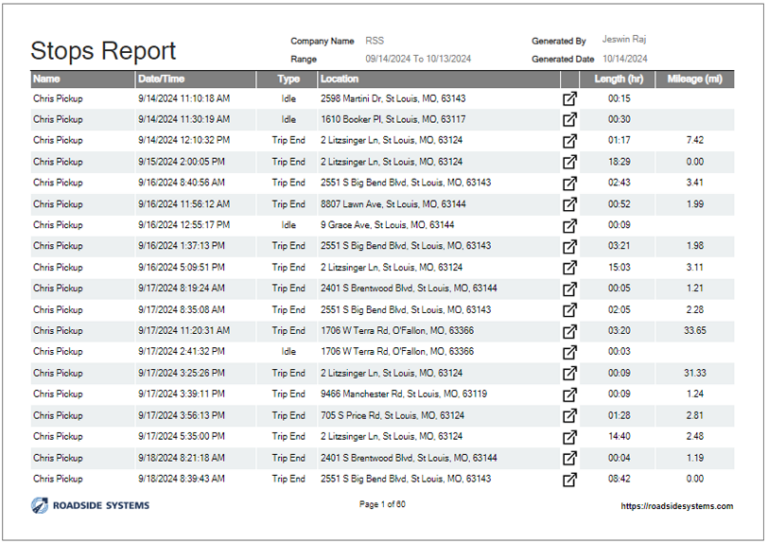The height and width of the screenshot is (543, 768).
Task: Open map link for 1610 Bocker Pl row
Action: (x=569, y=119)
